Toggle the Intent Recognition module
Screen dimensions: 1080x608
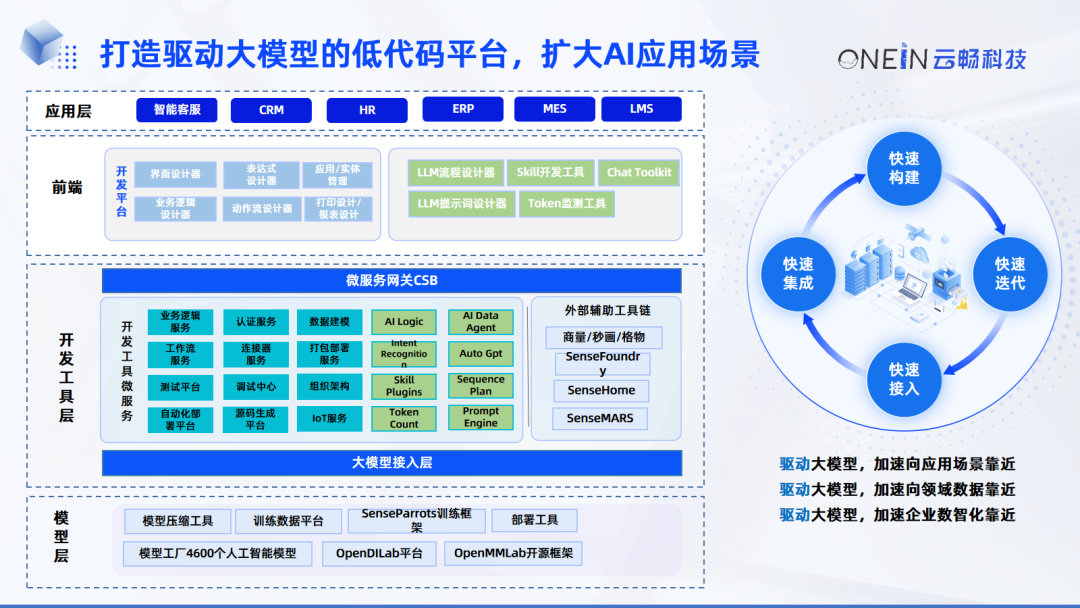pyautogui.click(x=403, y=353)
